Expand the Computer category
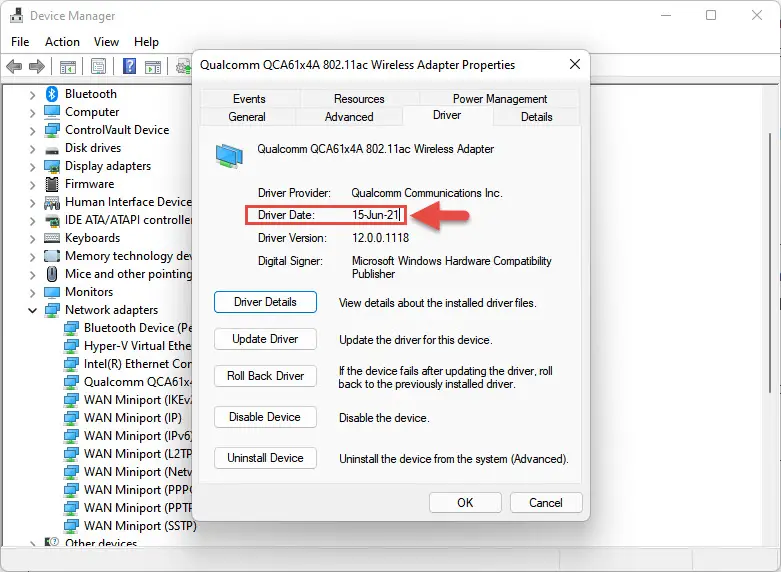The height and width of the screenshot is (572, 781). (x=32, y=113)
